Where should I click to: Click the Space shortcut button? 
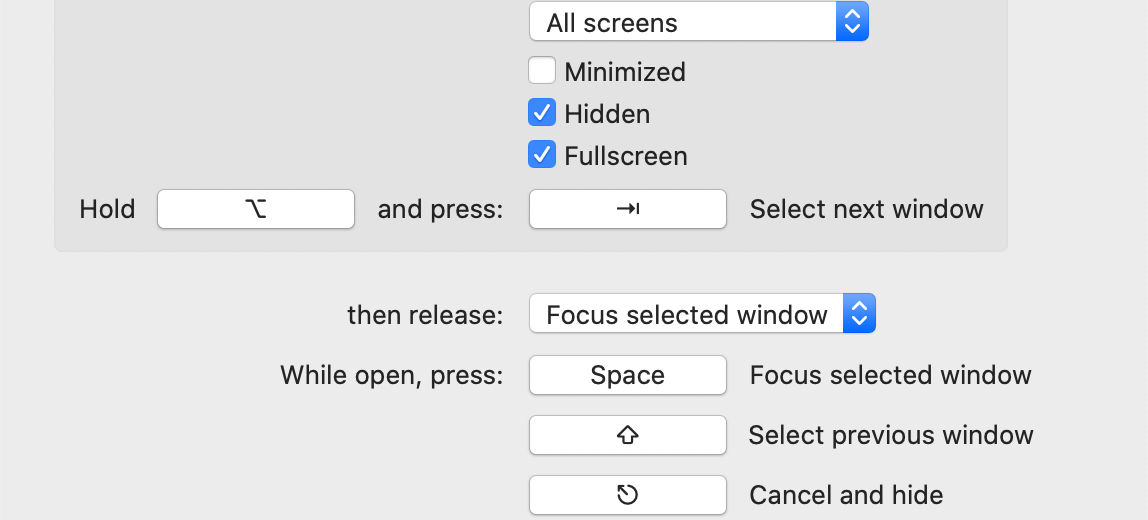(627, 375)
